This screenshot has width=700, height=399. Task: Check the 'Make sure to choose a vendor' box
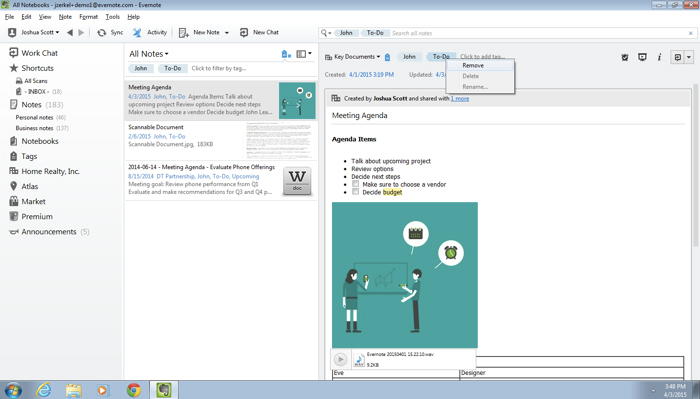click(355, 184)
